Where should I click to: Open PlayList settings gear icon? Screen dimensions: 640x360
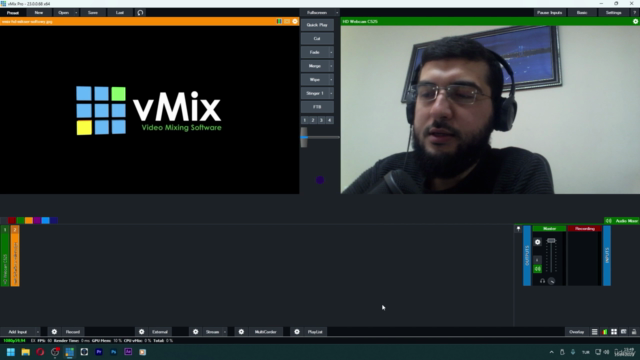(297, 332)
